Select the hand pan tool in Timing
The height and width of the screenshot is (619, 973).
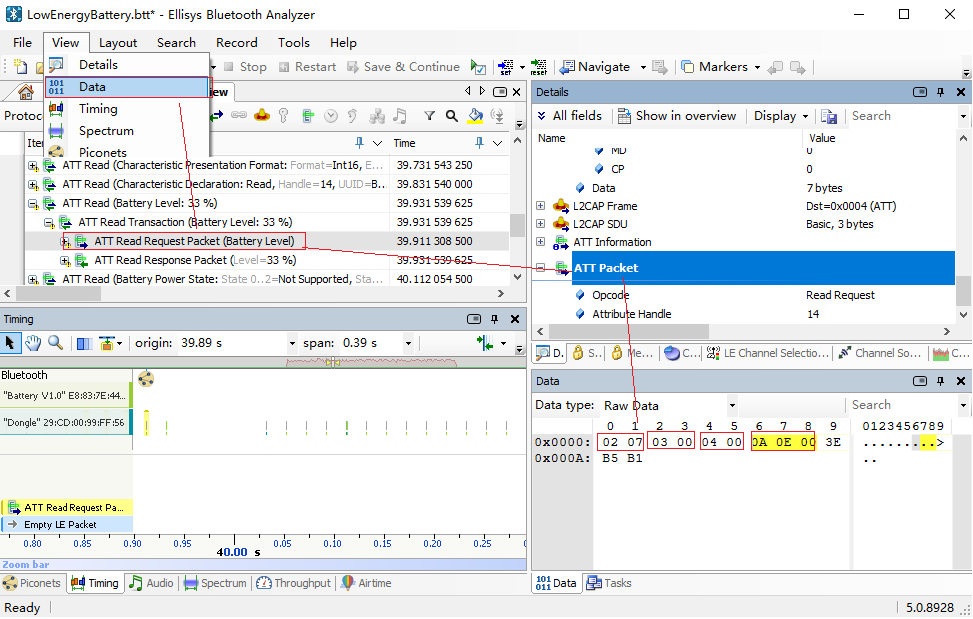click(33, 342)
